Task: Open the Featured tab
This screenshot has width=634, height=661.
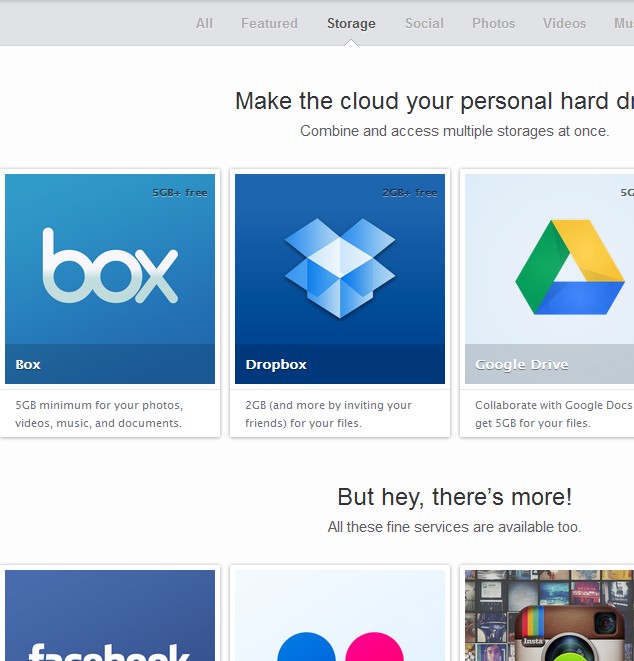Action: pos(269,23)
